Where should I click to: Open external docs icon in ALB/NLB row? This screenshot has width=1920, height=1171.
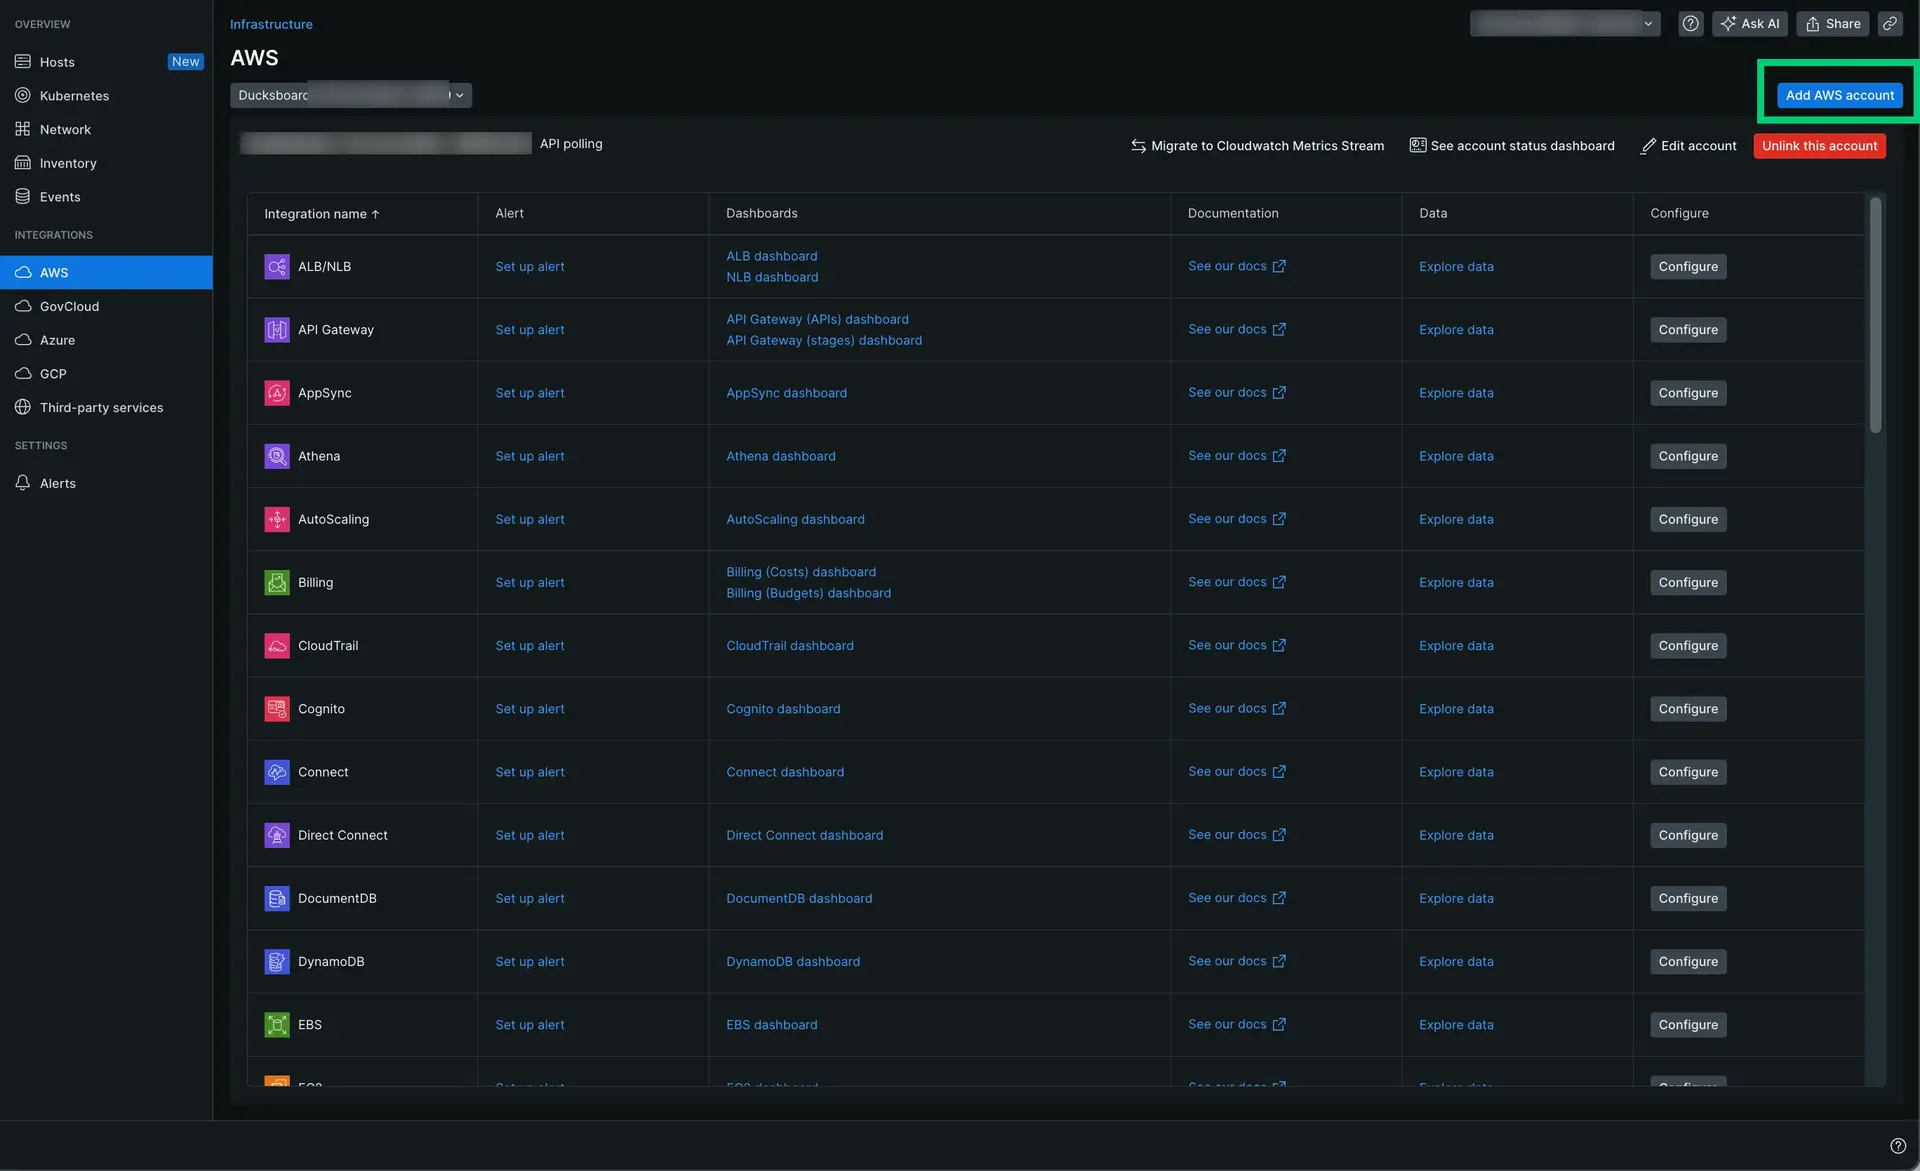pos(1279,266)
